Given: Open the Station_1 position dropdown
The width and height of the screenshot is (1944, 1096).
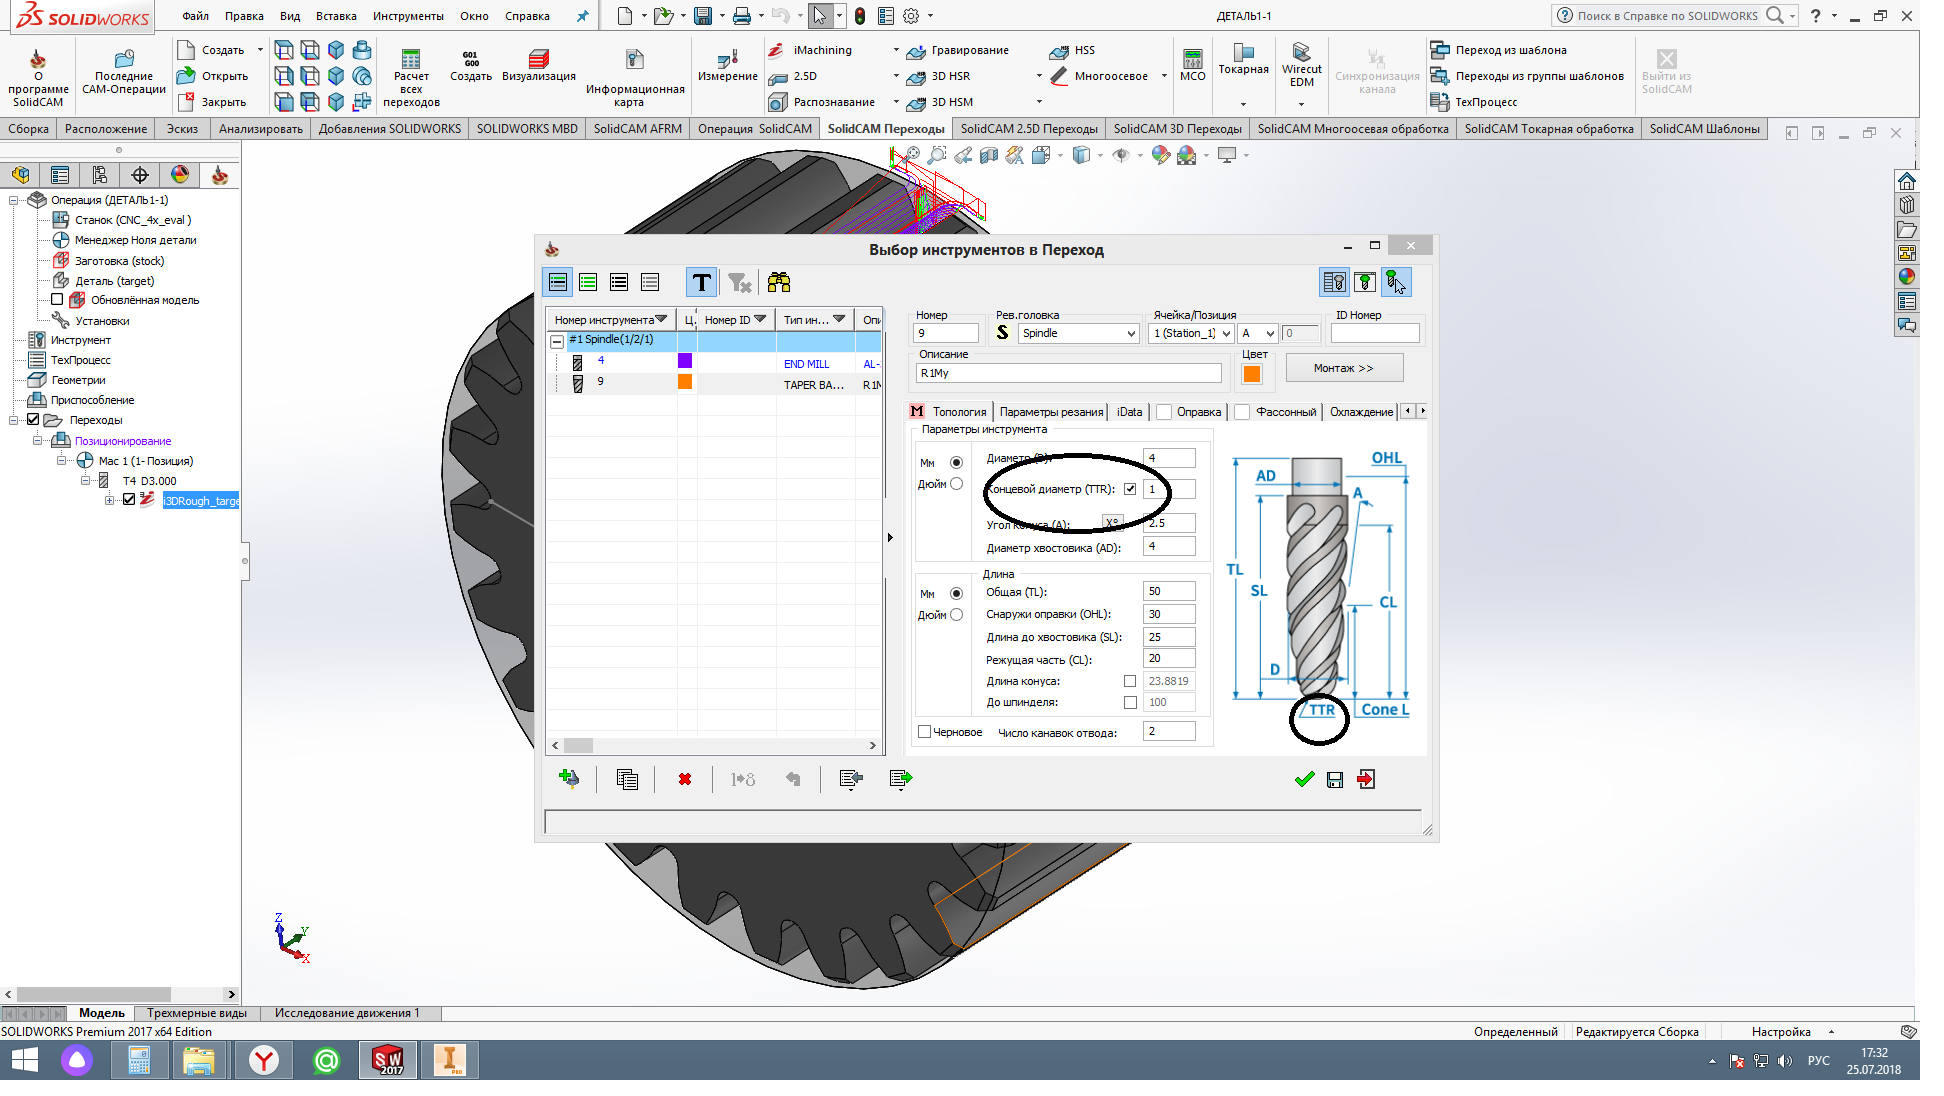Looking at the screenshot, I should pyautogui.click(x=1226, y=334).
